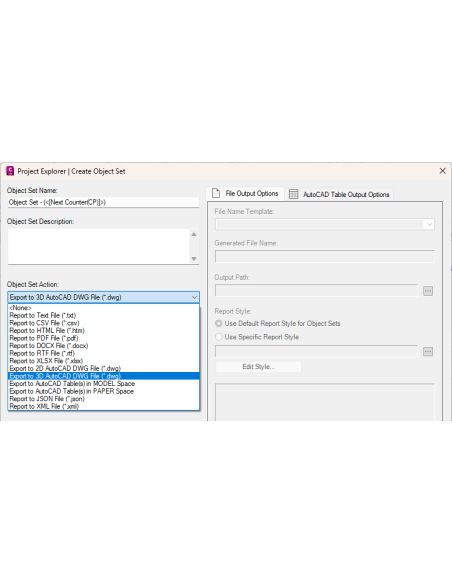This screenshot has height=584, width=452.
Task: Select Report to CSV File (*.csv)
Action: 104,323
